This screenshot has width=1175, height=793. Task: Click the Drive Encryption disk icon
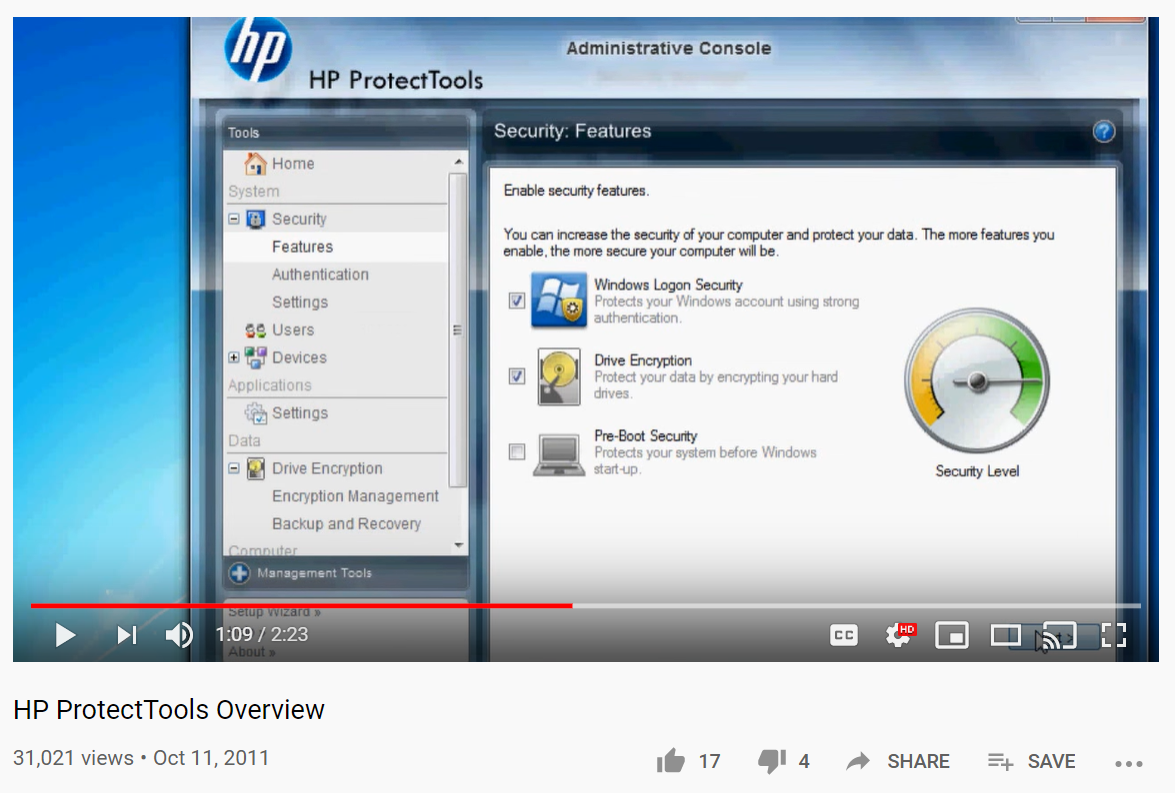pos(255,468)
